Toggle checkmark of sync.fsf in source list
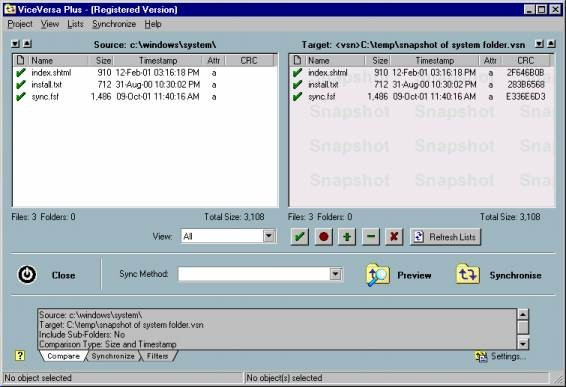 pos(21,96)
